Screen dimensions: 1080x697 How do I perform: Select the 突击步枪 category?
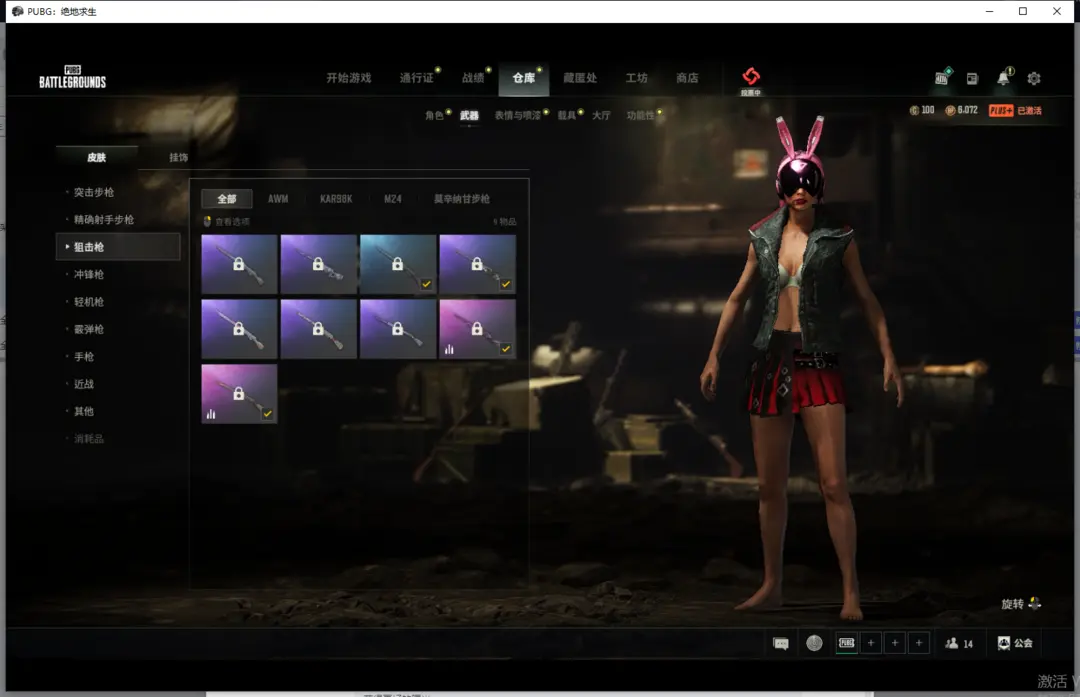(94, 192)
